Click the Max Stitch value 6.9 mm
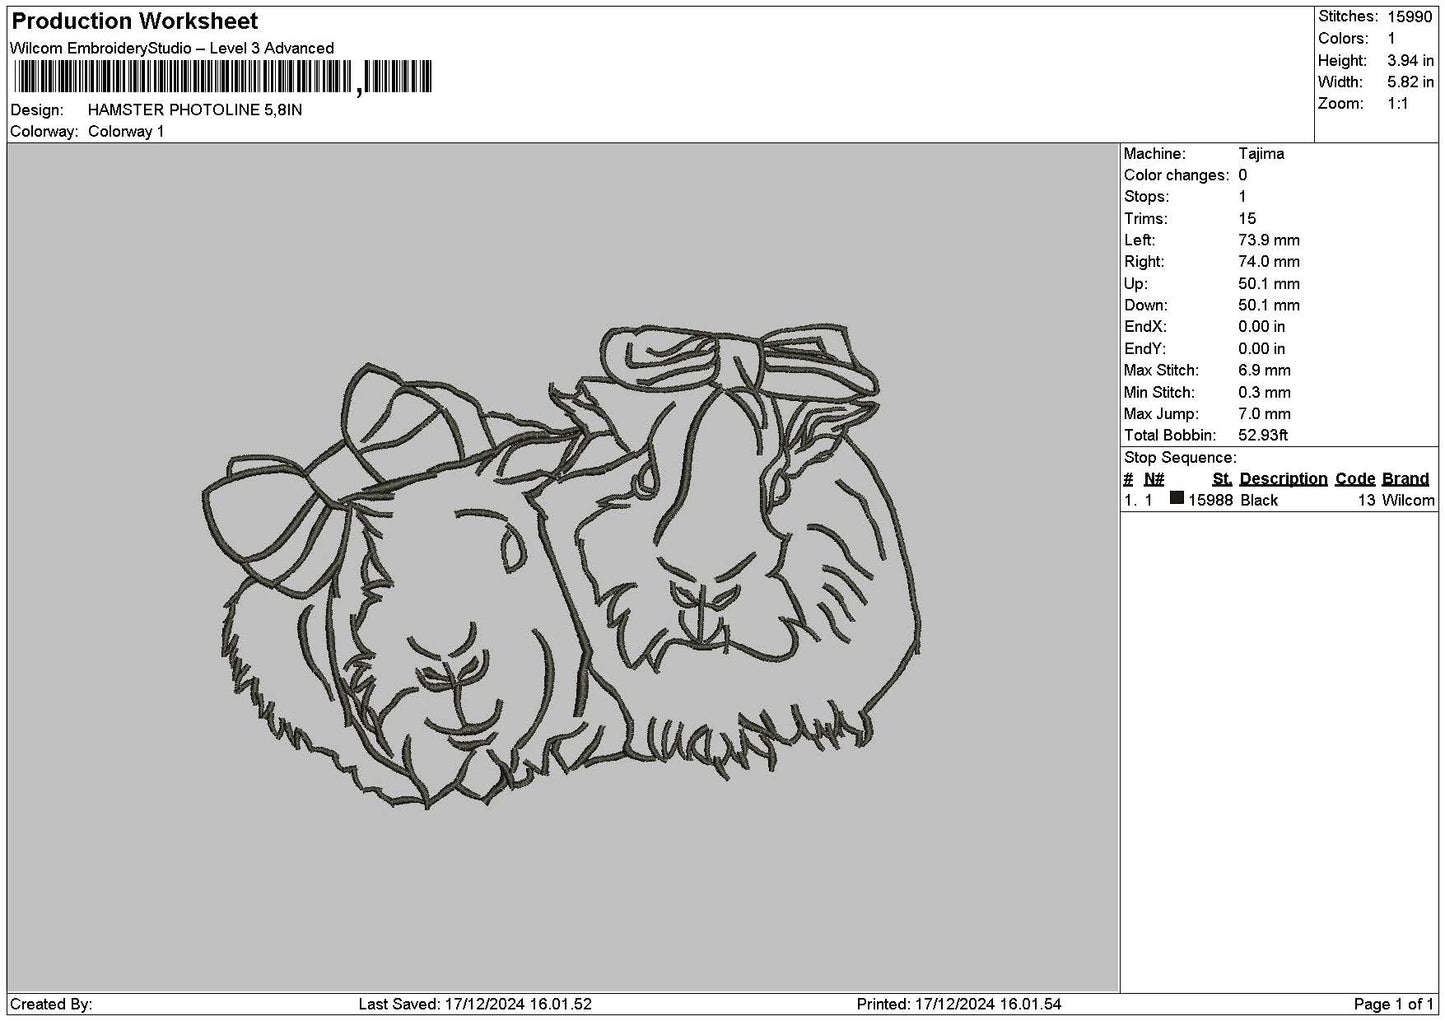Viewport: 1445px width, 1021px height. coord(1264,371)
